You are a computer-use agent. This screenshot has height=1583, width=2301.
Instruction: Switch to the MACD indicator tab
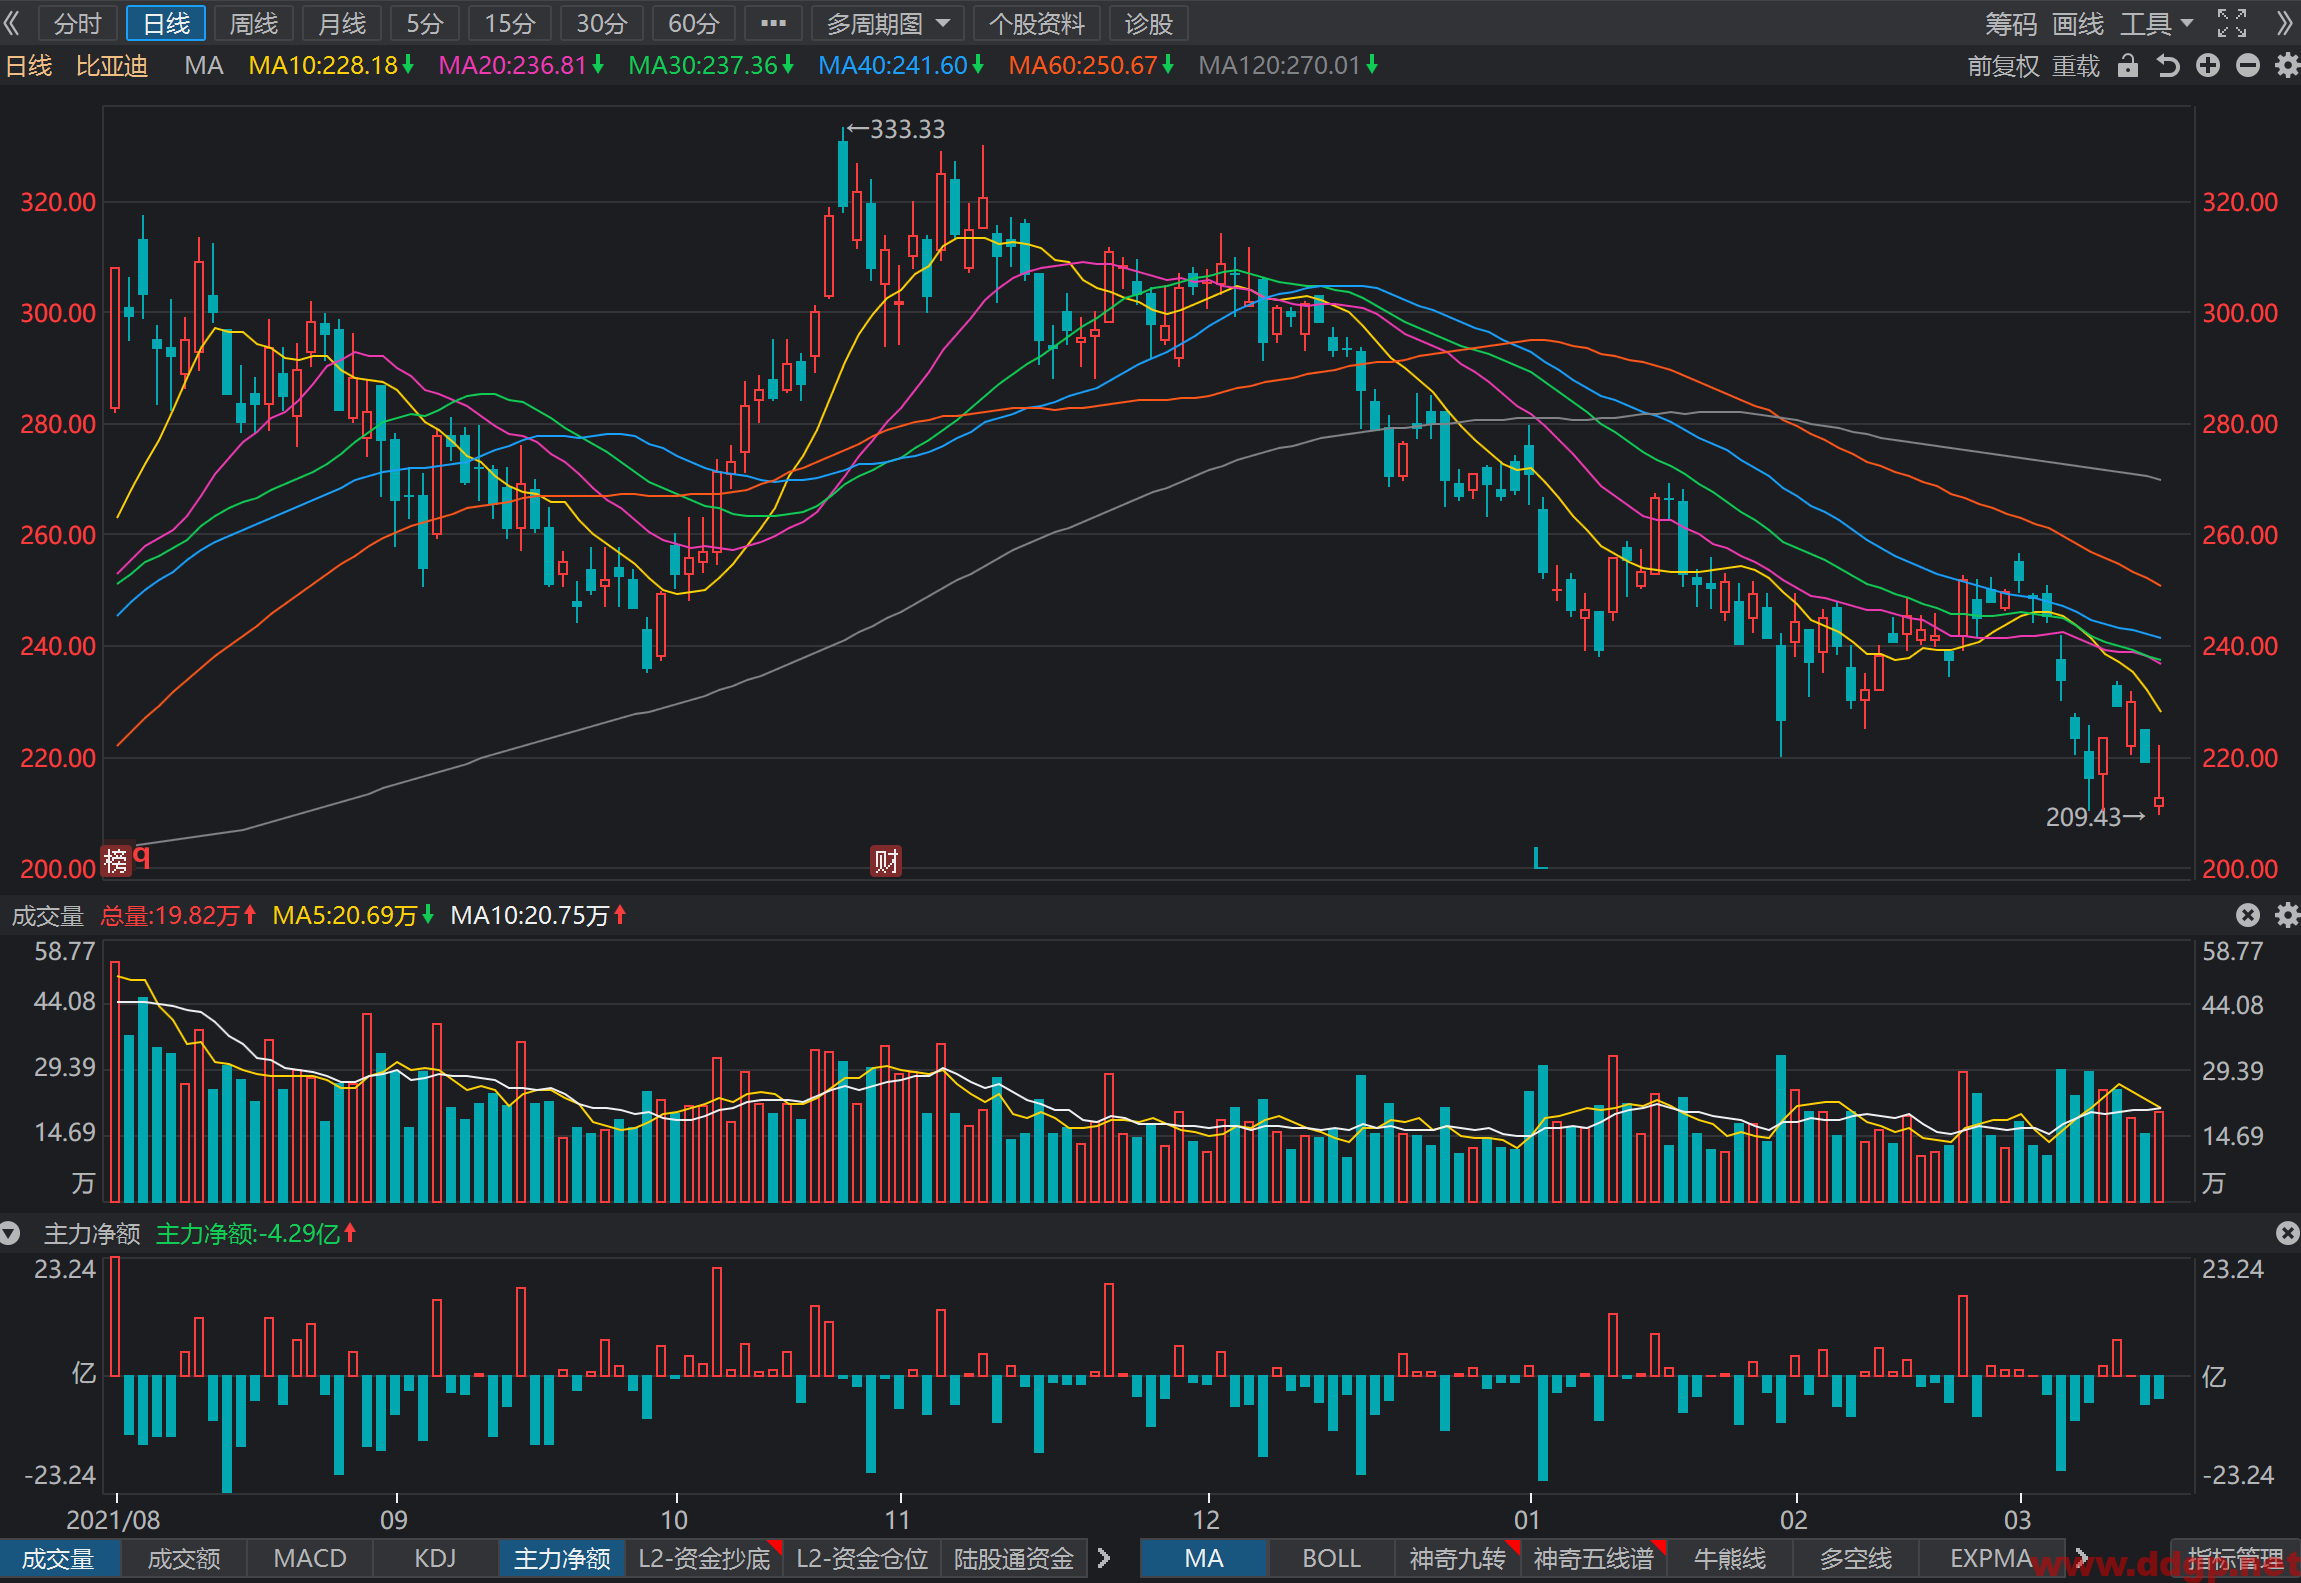click(x=310, y=1558)
